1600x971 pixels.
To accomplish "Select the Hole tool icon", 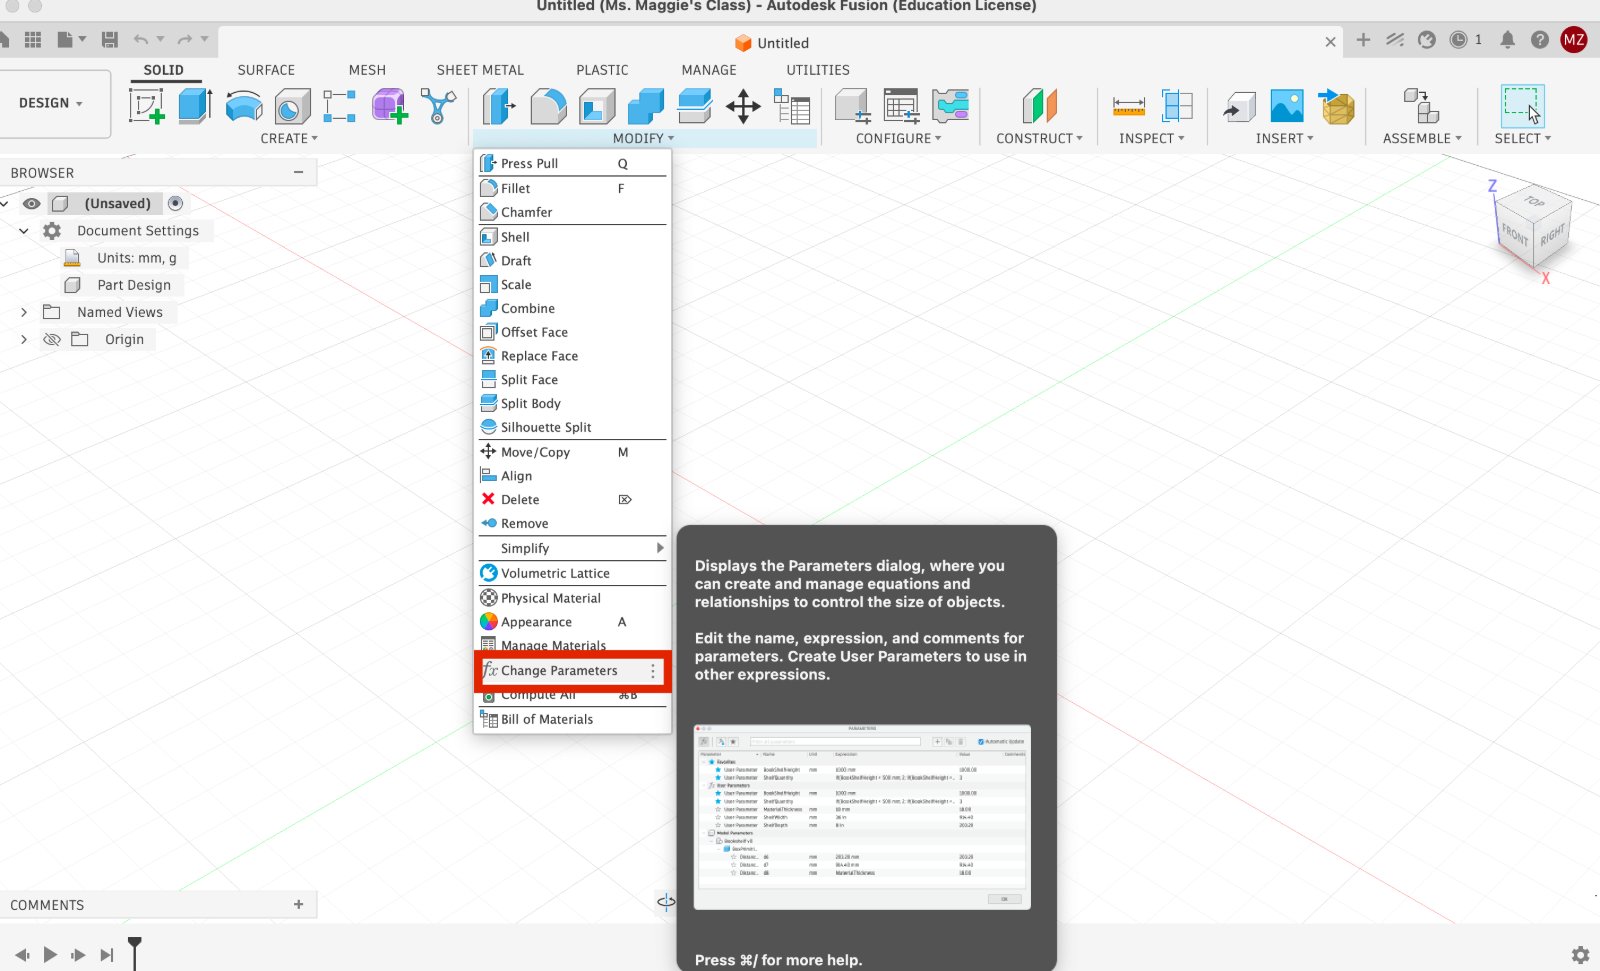I will click(x=293, y=106).
